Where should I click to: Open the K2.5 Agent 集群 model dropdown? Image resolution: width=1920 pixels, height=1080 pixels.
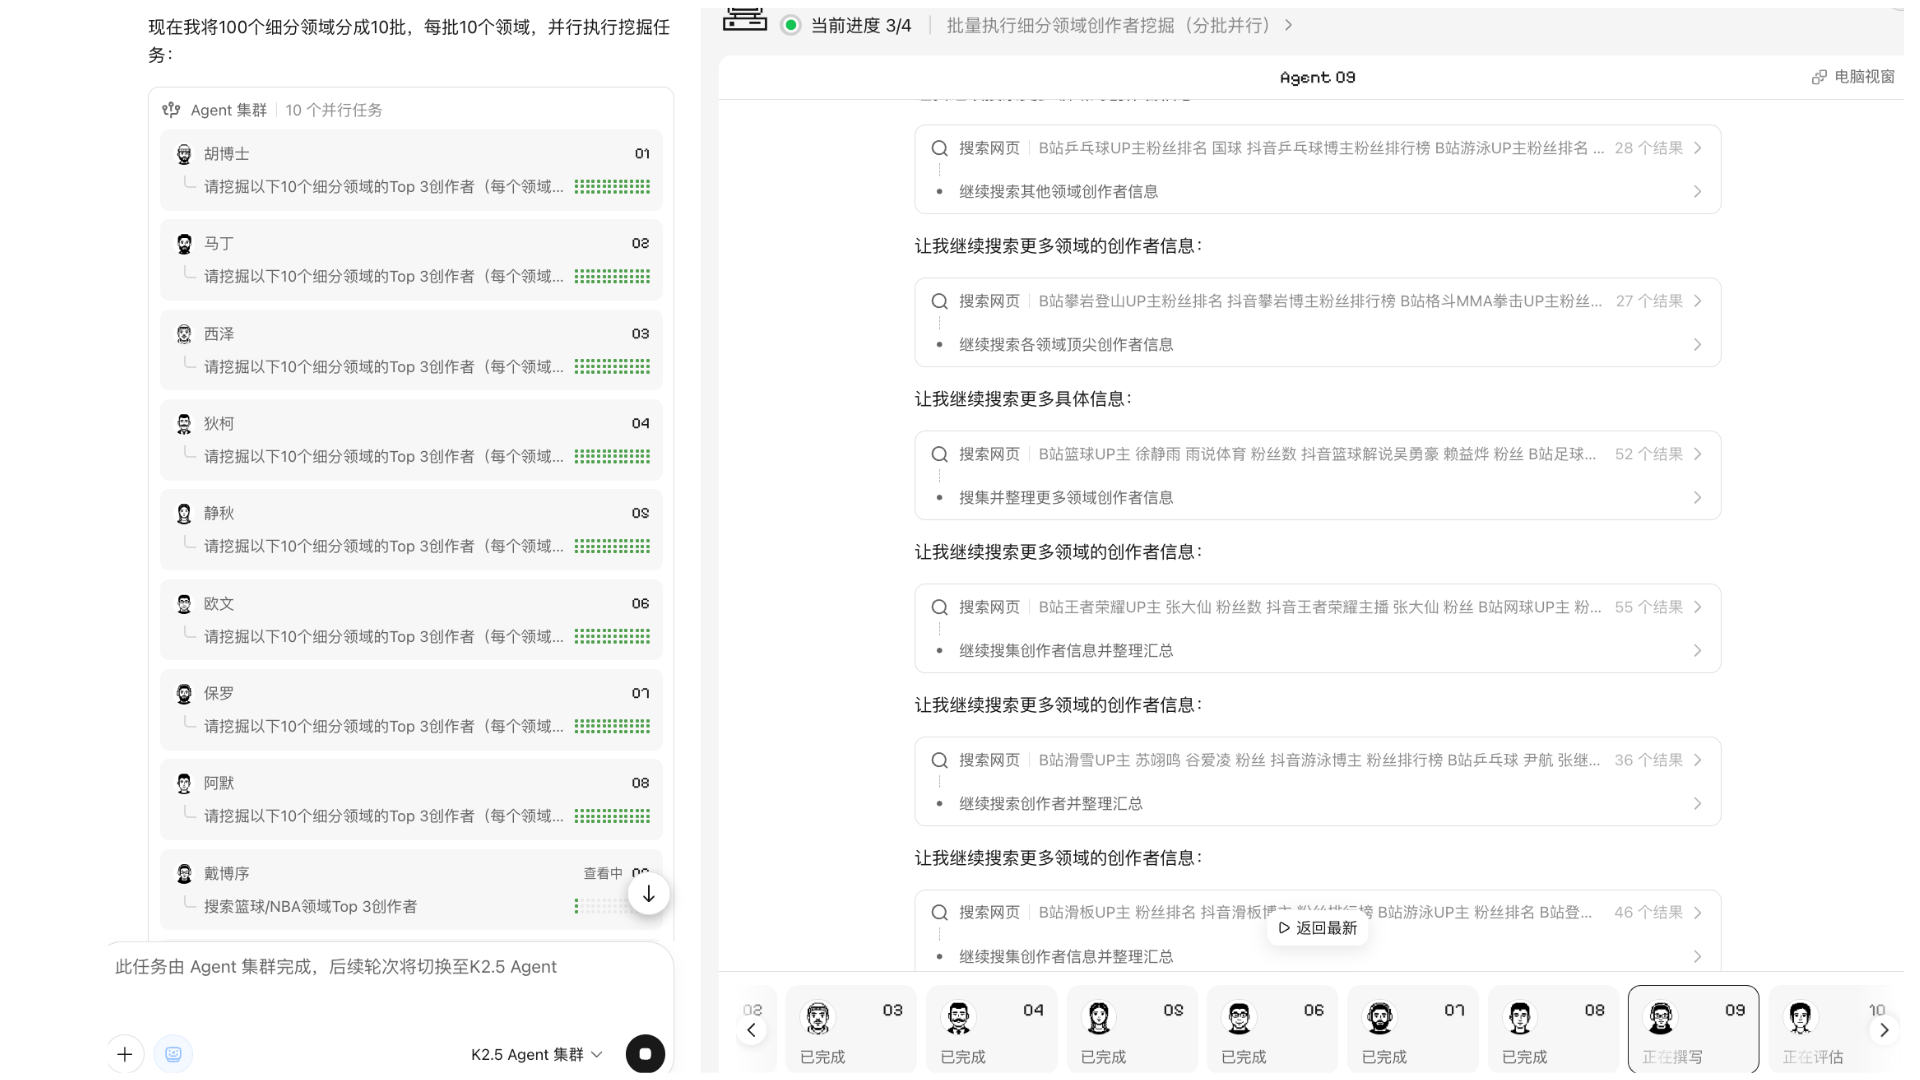pyautogui.click(x=537, y=1054)
